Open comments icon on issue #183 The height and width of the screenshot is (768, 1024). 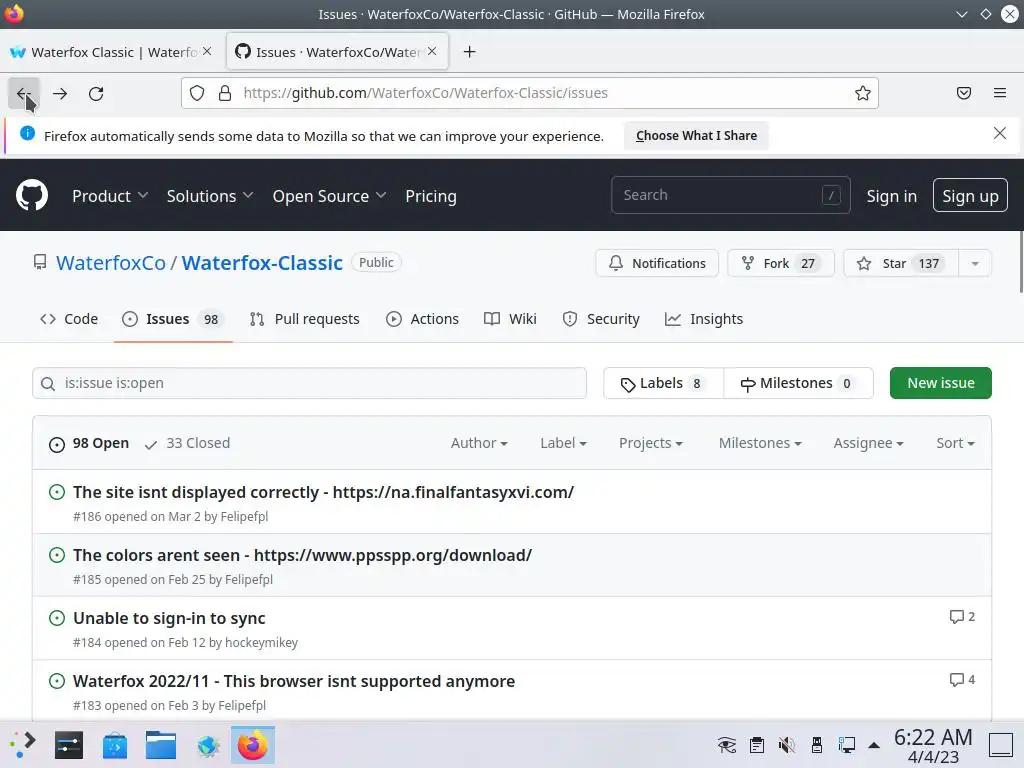(x=962, y=680)
